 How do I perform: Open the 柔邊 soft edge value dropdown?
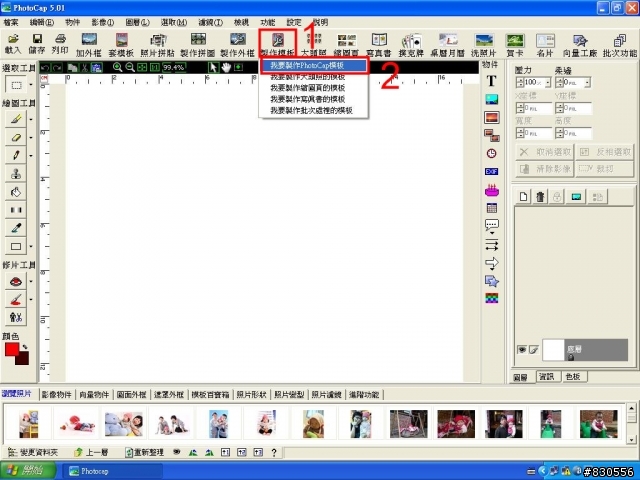[x=587, y=82]
